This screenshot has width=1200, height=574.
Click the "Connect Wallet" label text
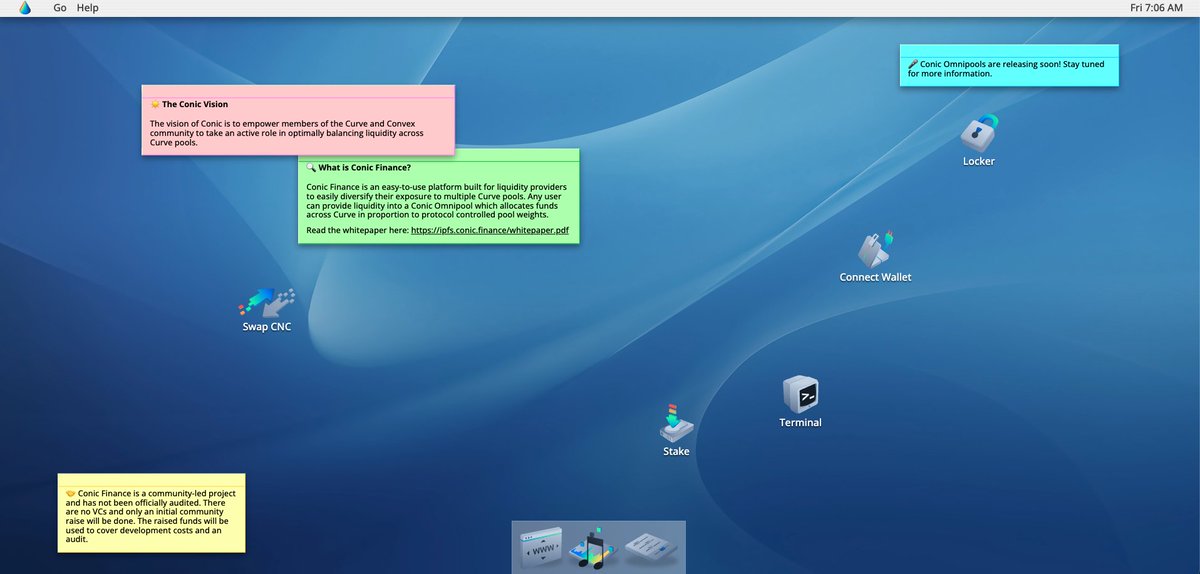click(x=875, y=277)
